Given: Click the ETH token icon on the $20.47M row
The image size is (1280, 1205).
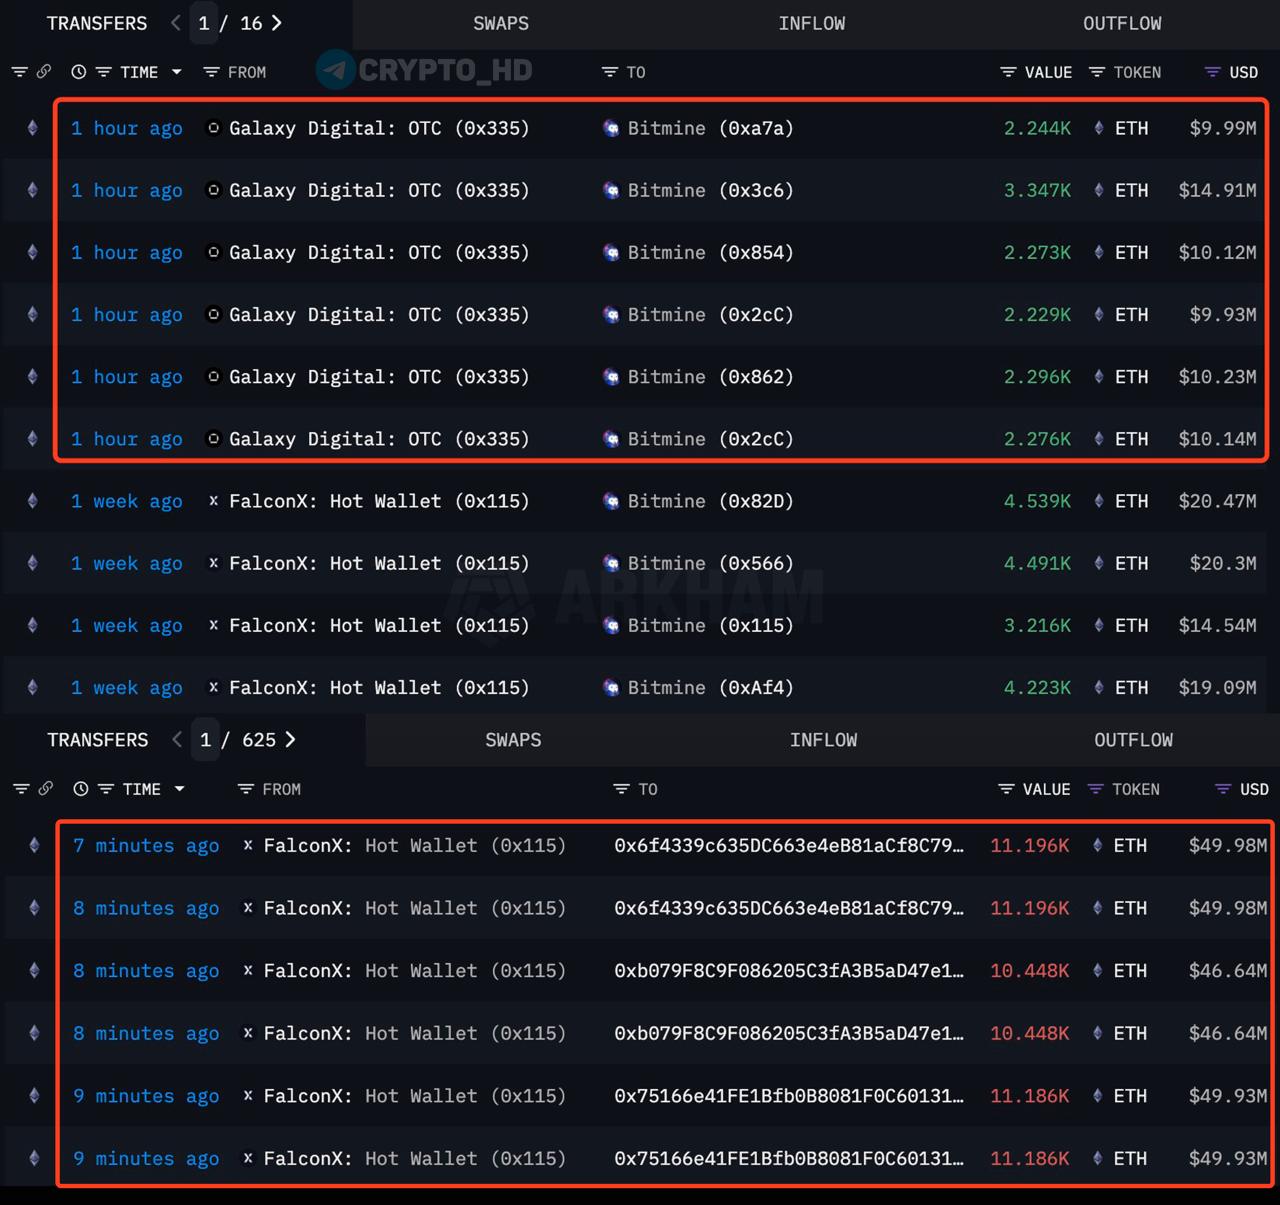Looking at the screenshot, I should point(1099,501).
